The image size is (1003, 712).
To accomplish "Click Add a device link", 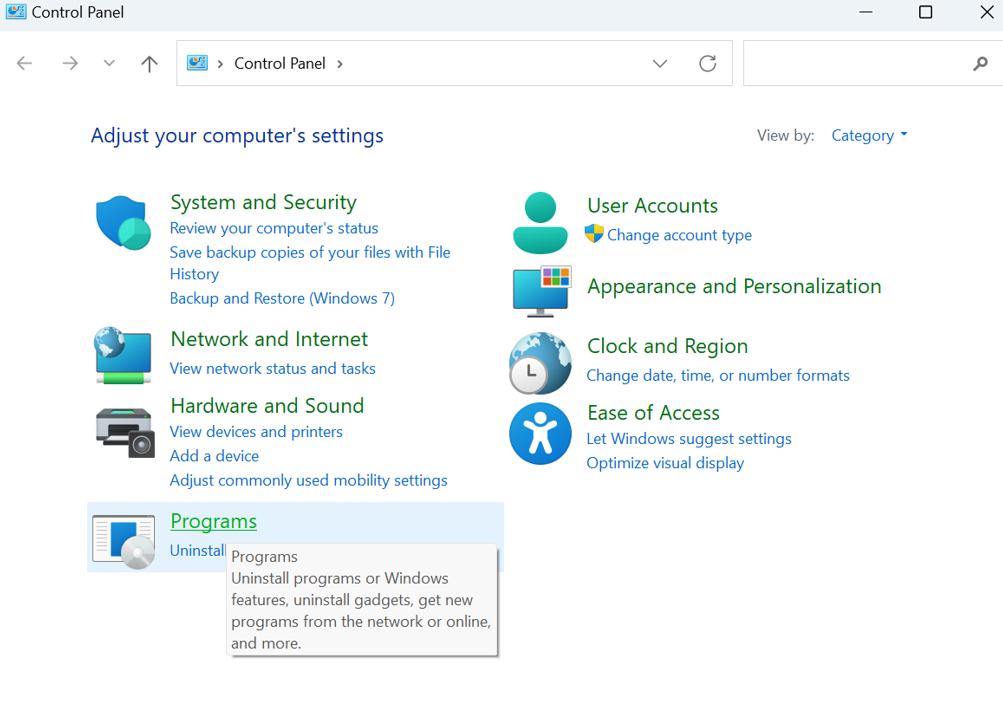I will pos(214,456).
